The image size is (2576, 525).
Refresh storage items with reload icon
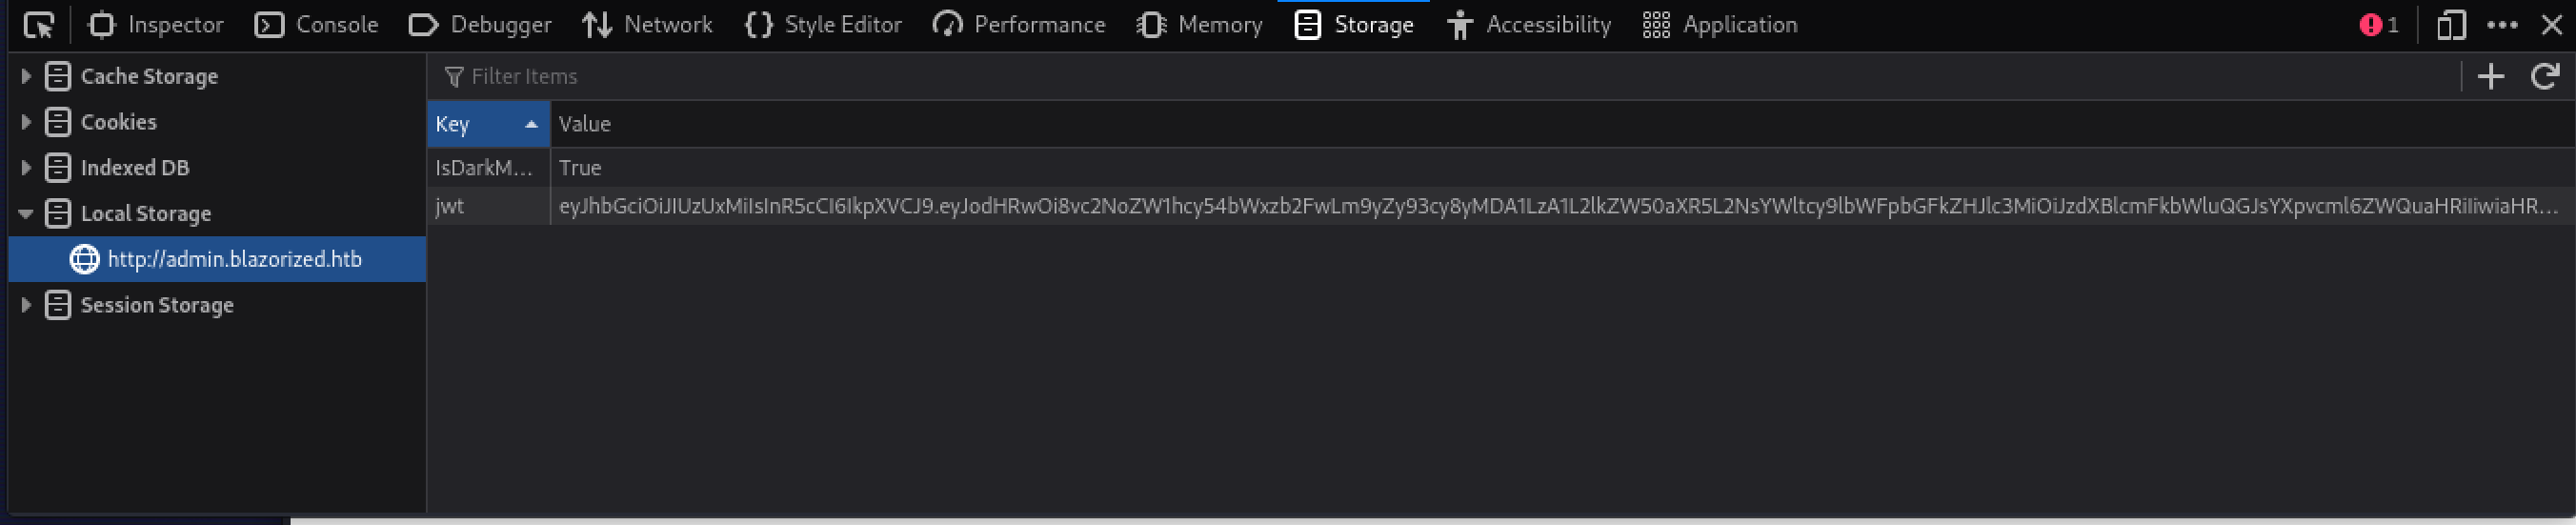pos(2544,76)
